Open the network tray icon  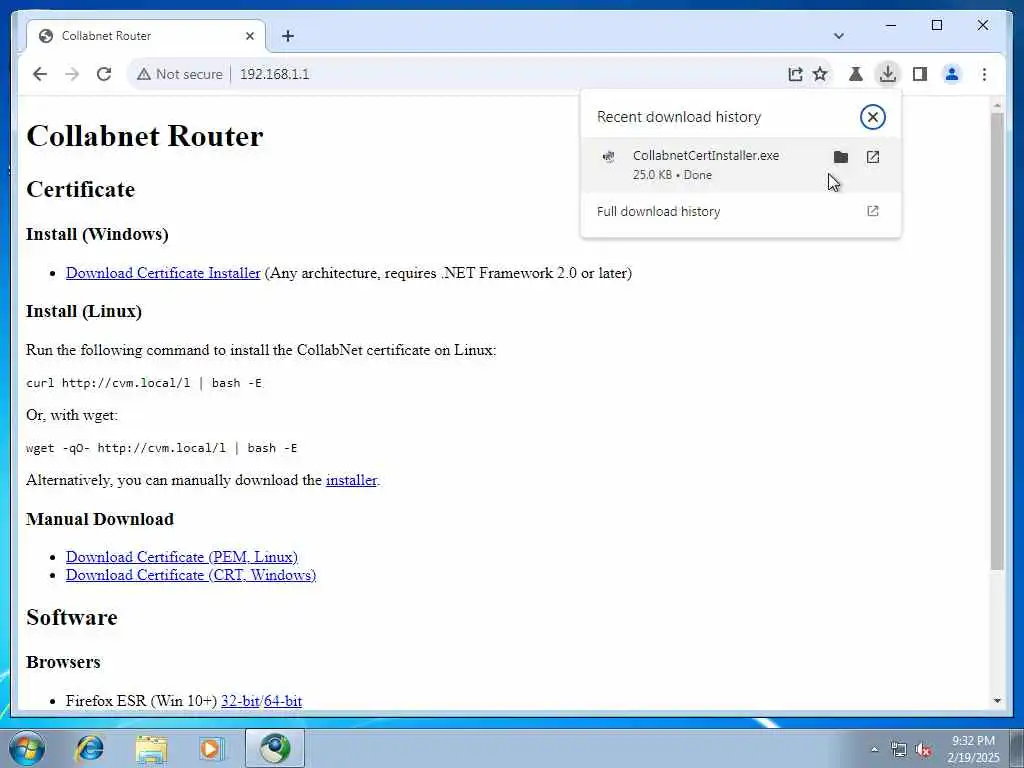point(899,750)
